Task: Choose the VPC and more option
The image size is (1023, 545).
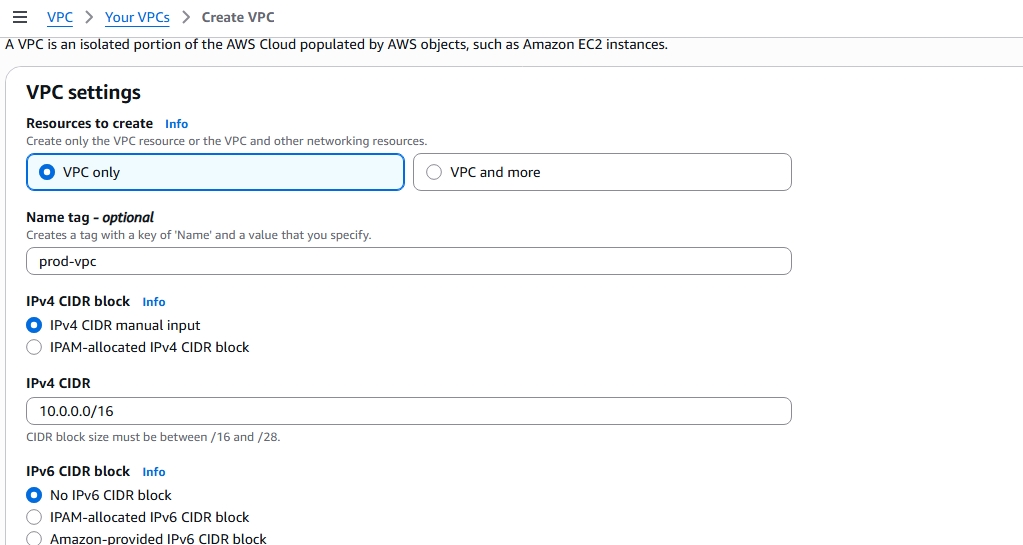Action: 434,172
